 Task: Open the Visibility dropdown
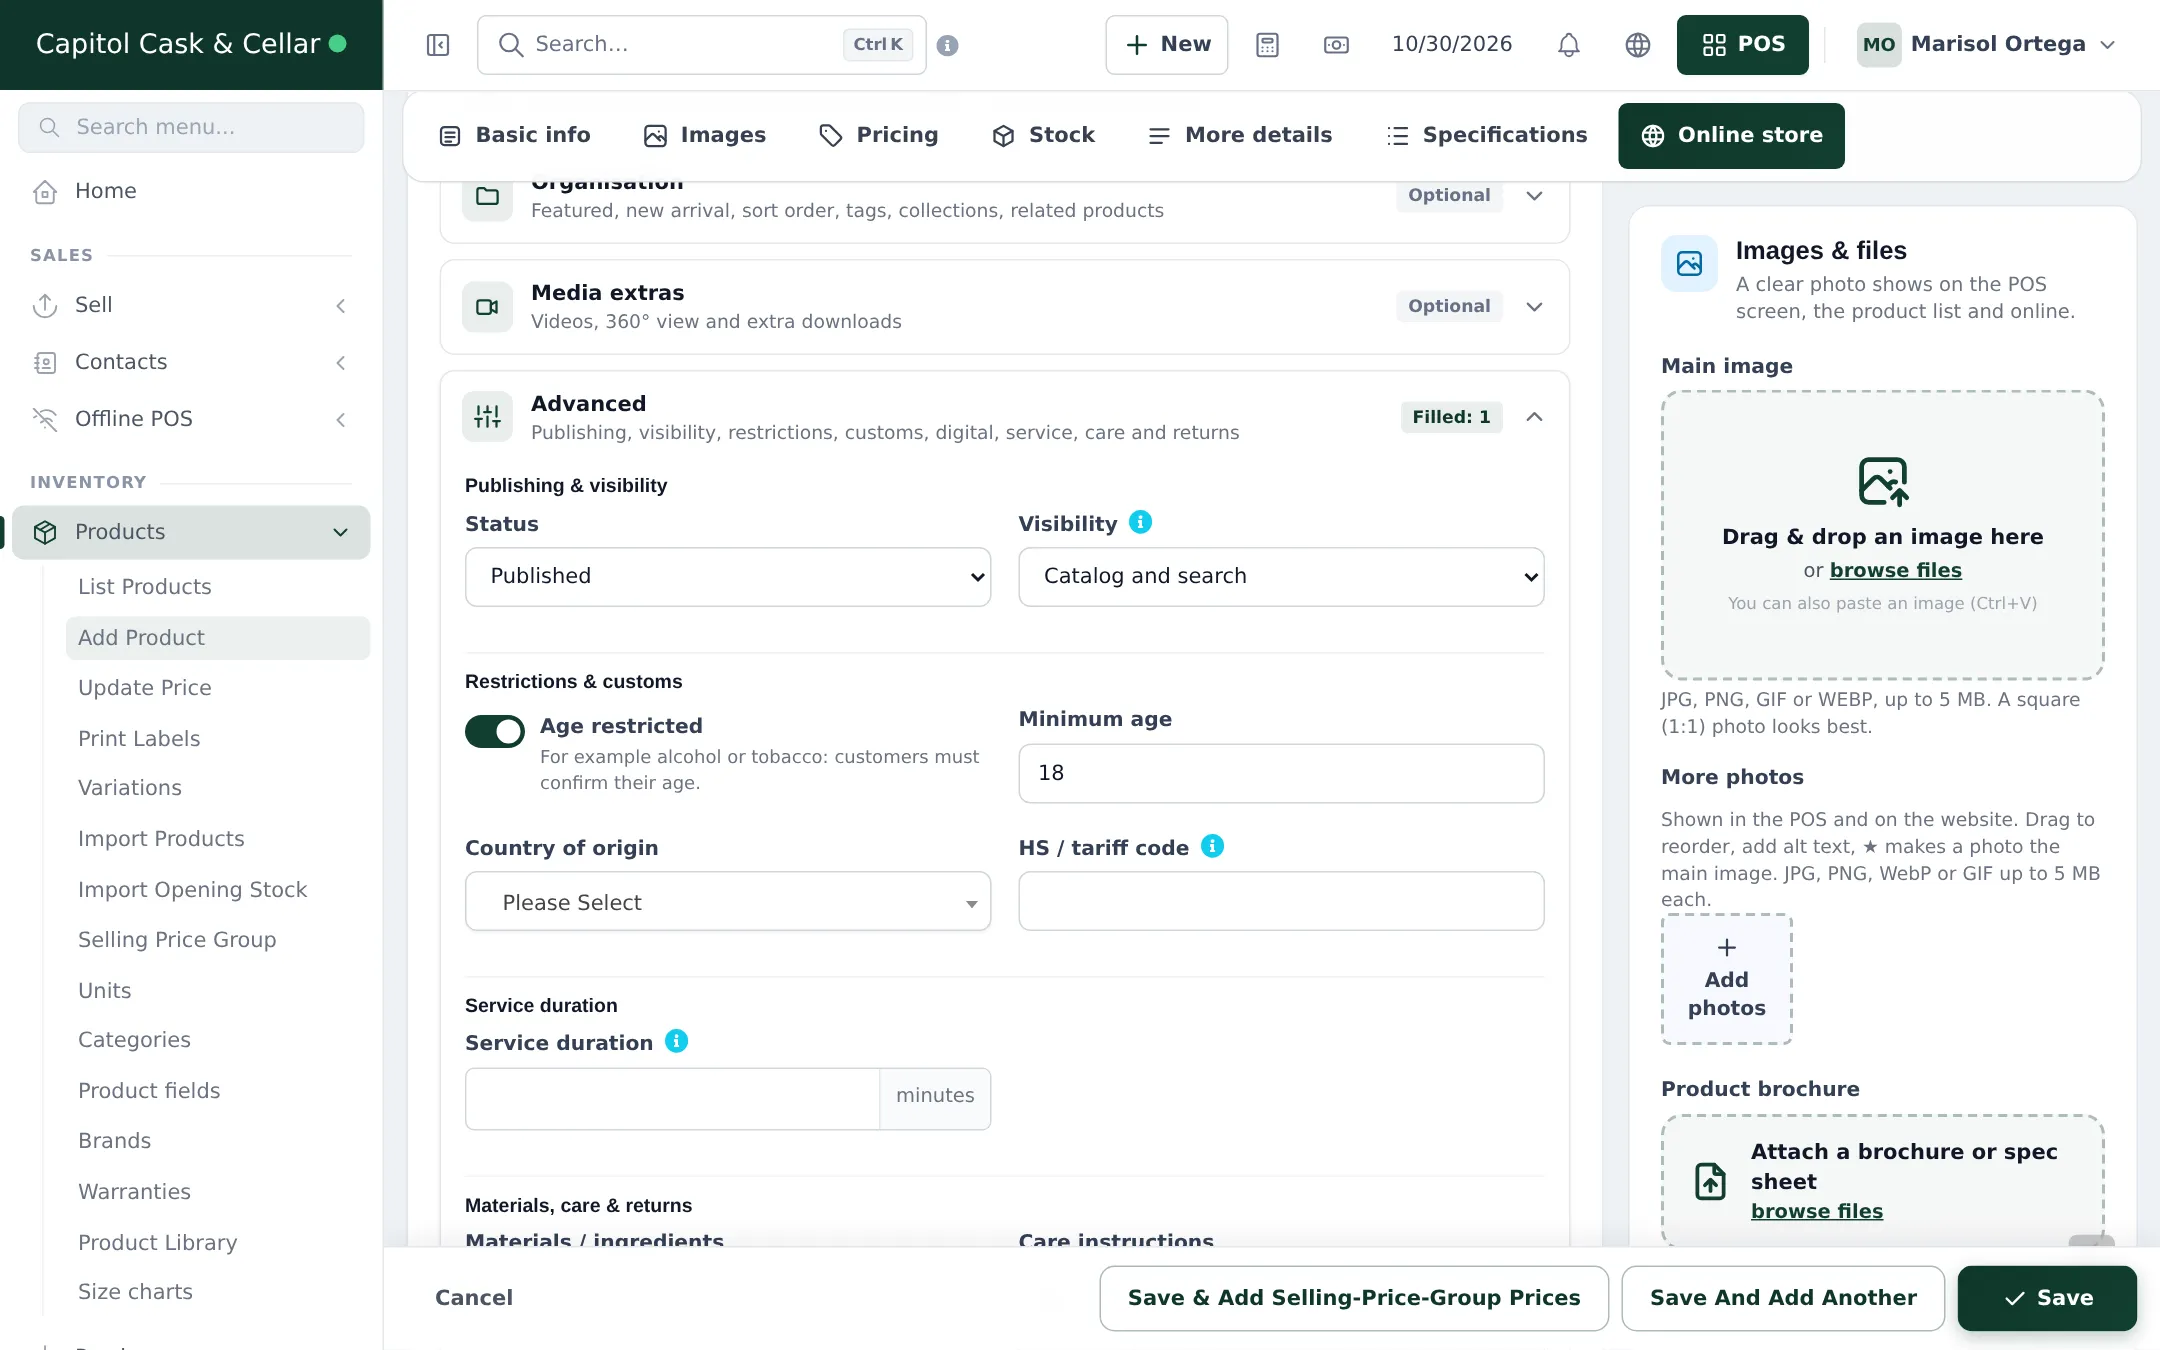[x=1281, y=576]
